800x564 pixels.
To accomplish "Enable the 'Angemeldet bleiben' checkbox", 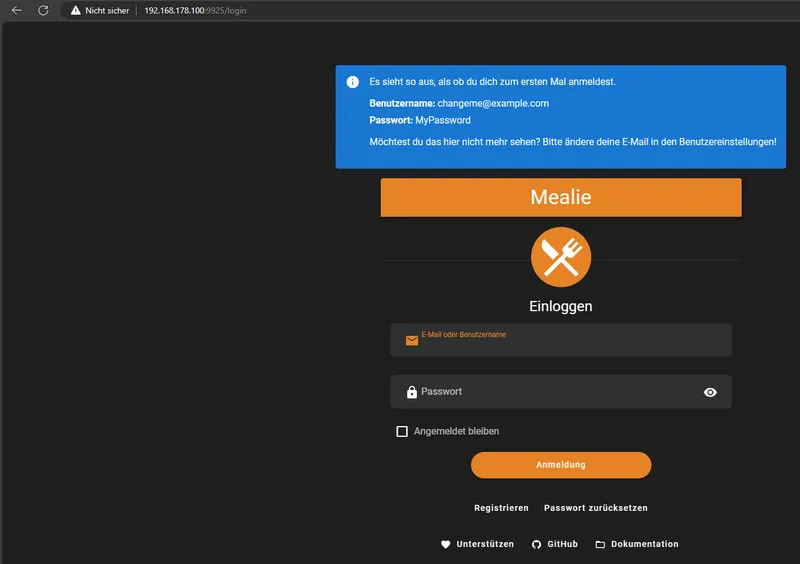I will click(402, 431).
